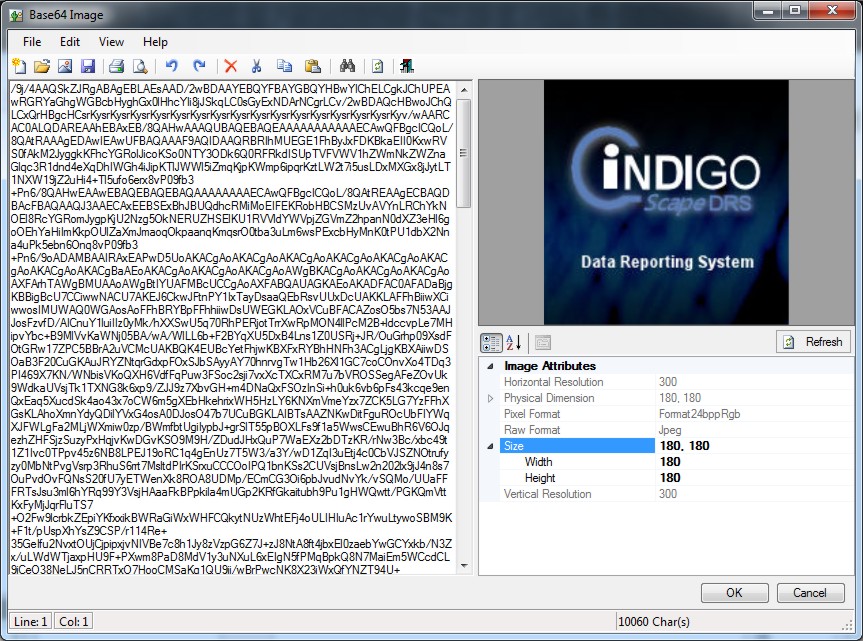The width and height of the screenshot is (863, 641).
Task: Click the OK button
Action: [x=734, y=592]
